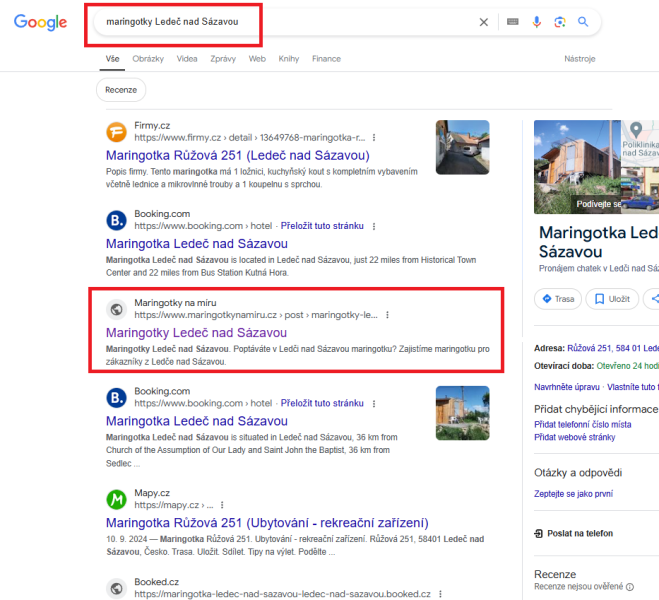Viewport: 659px width, 600px height.
Task: Click the green Mapy.cz favicon
Action: [x=116, y=499]
